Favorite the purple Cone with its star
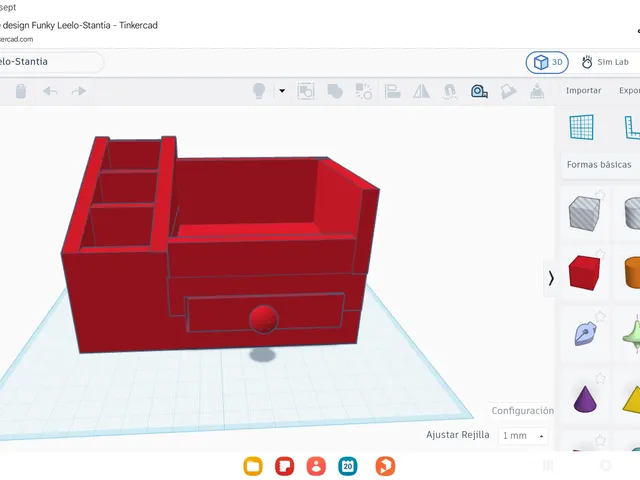This screenshot has width=640, height=480. 600,378
